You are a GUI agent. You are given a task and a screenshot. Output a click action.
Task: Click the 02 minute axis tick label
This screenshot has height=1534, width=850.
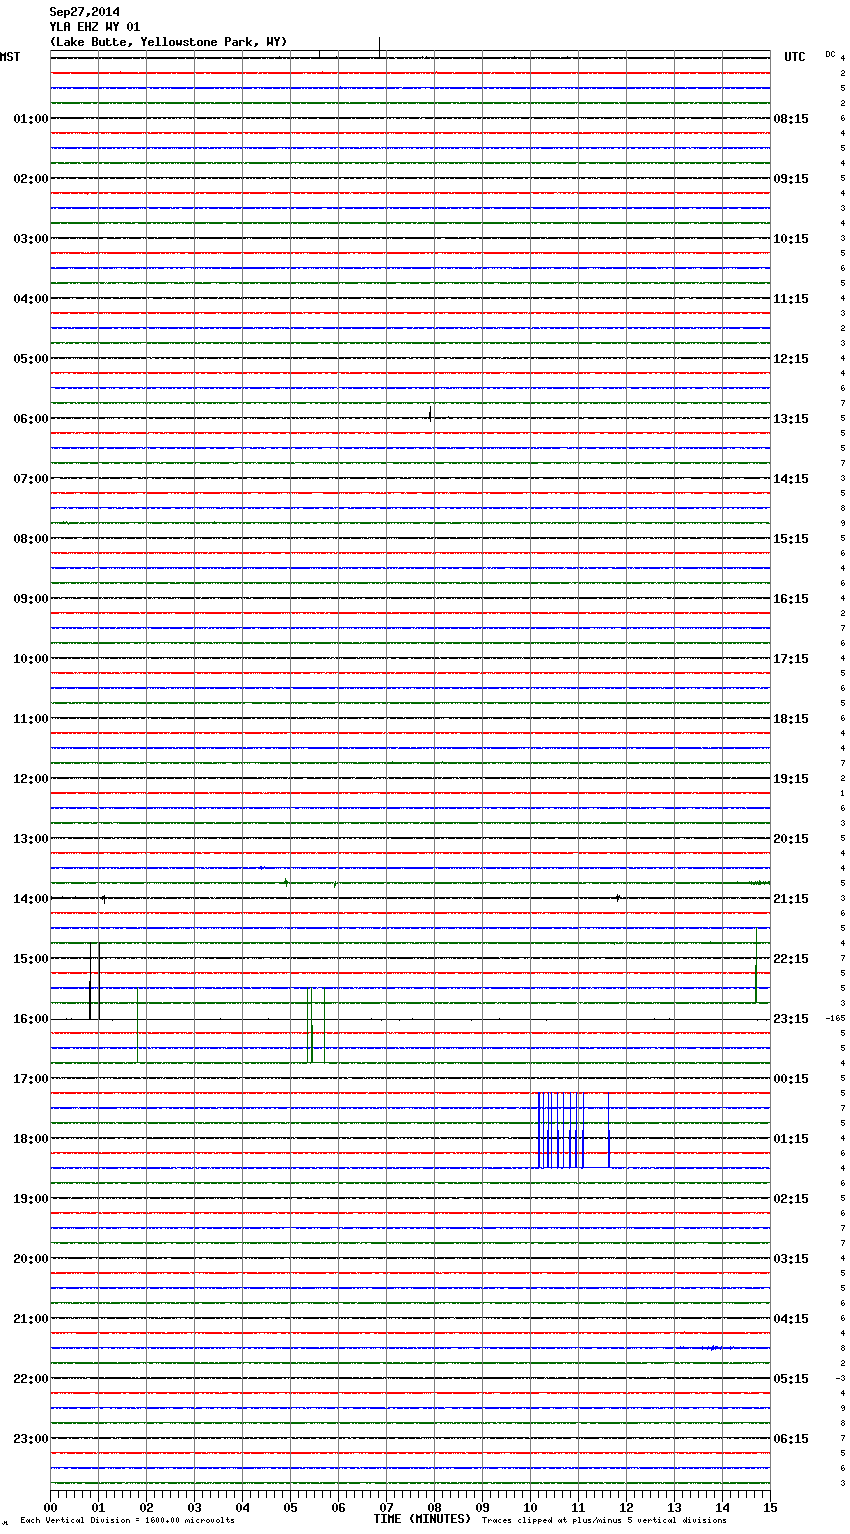coord(147,1507)
